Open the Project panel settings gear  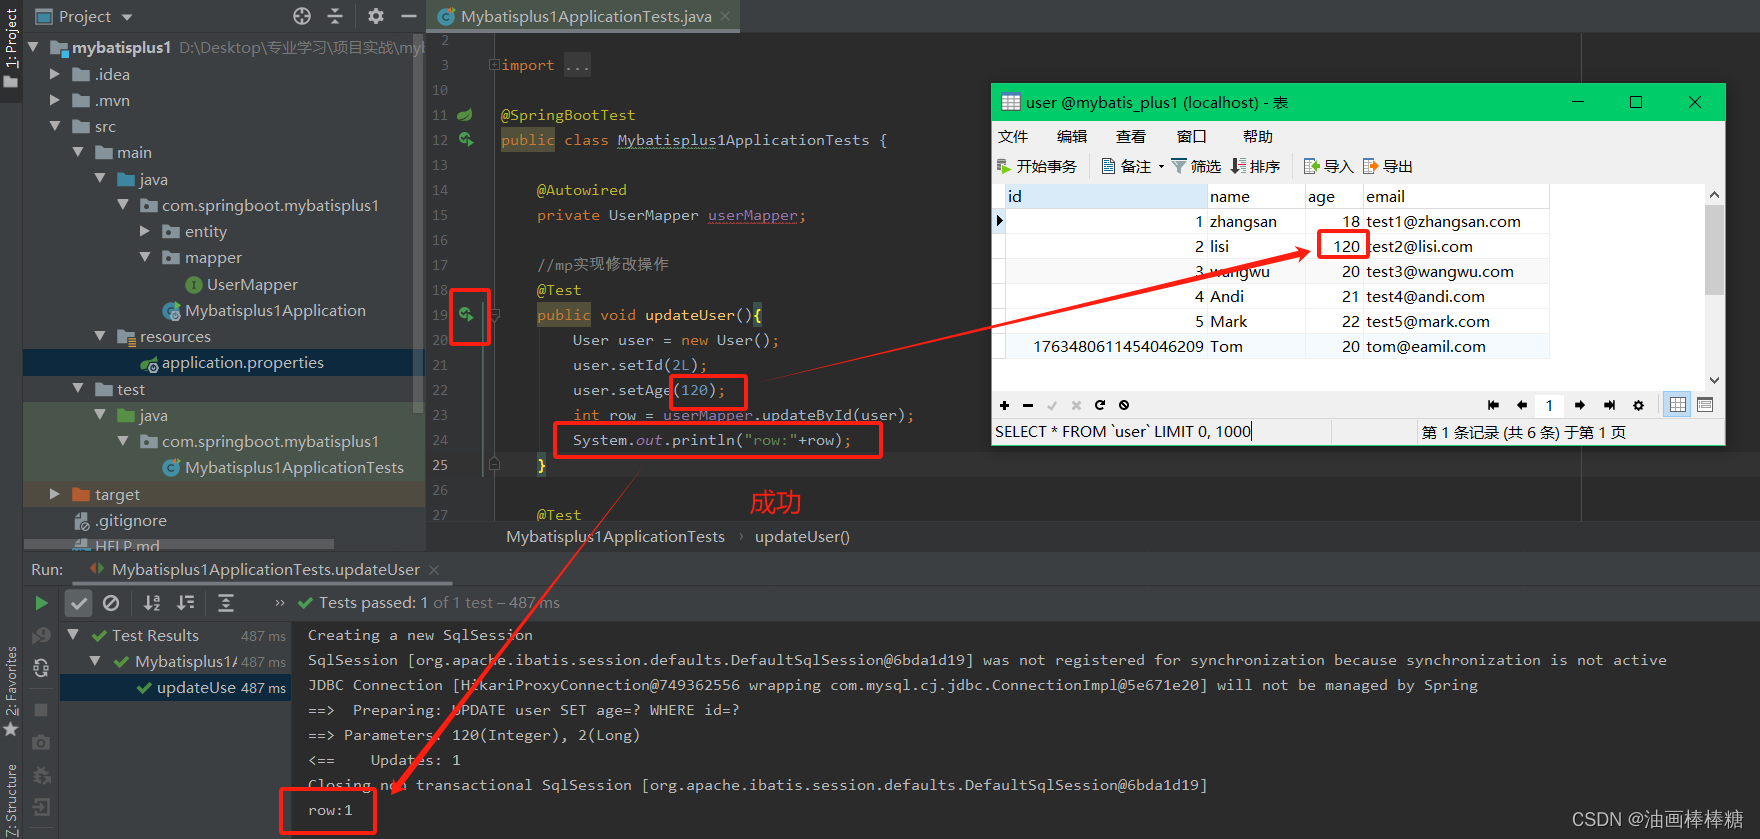click(376, 16)
